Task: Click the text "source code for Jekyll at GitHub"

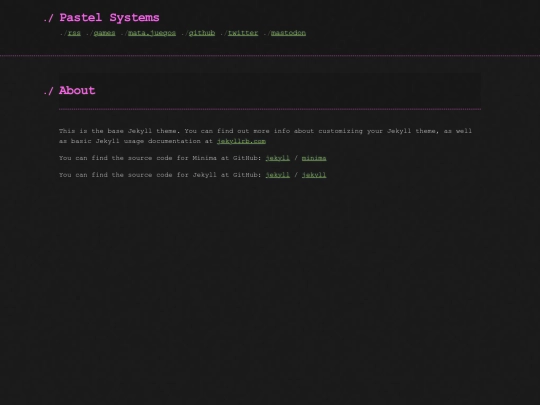Action: coord(194,175)
